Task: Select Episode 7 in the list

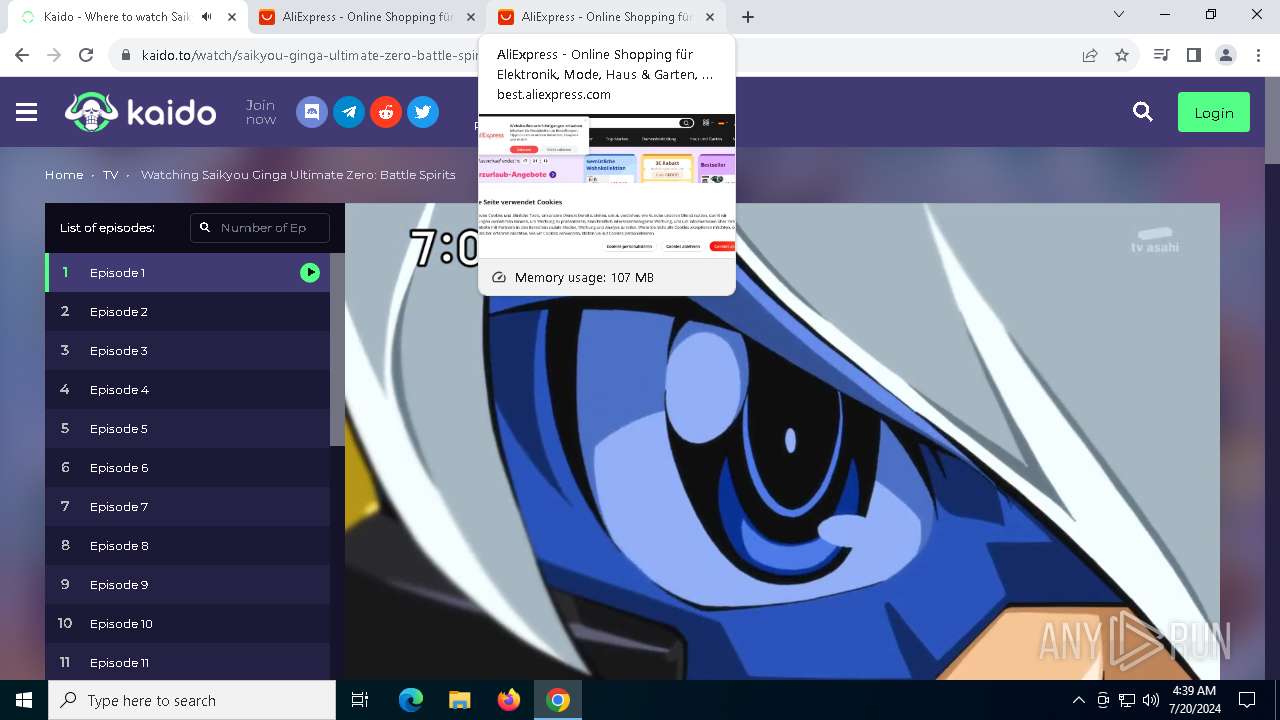Action: [x=188, y=506]
